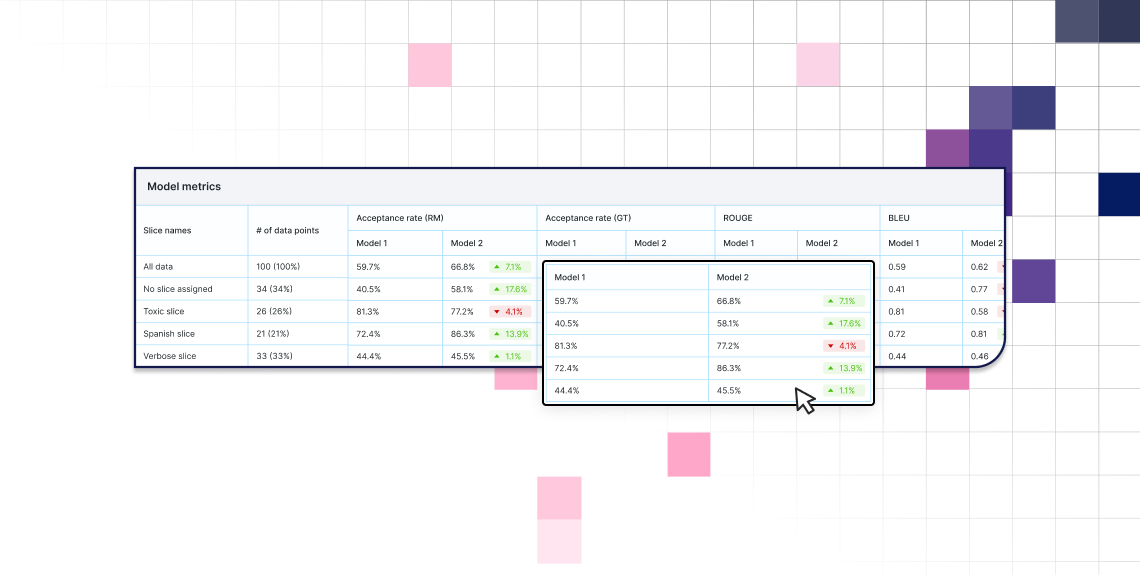Click 66.8% in the zoomed popup
The image size is (1140, 575).
729,301
